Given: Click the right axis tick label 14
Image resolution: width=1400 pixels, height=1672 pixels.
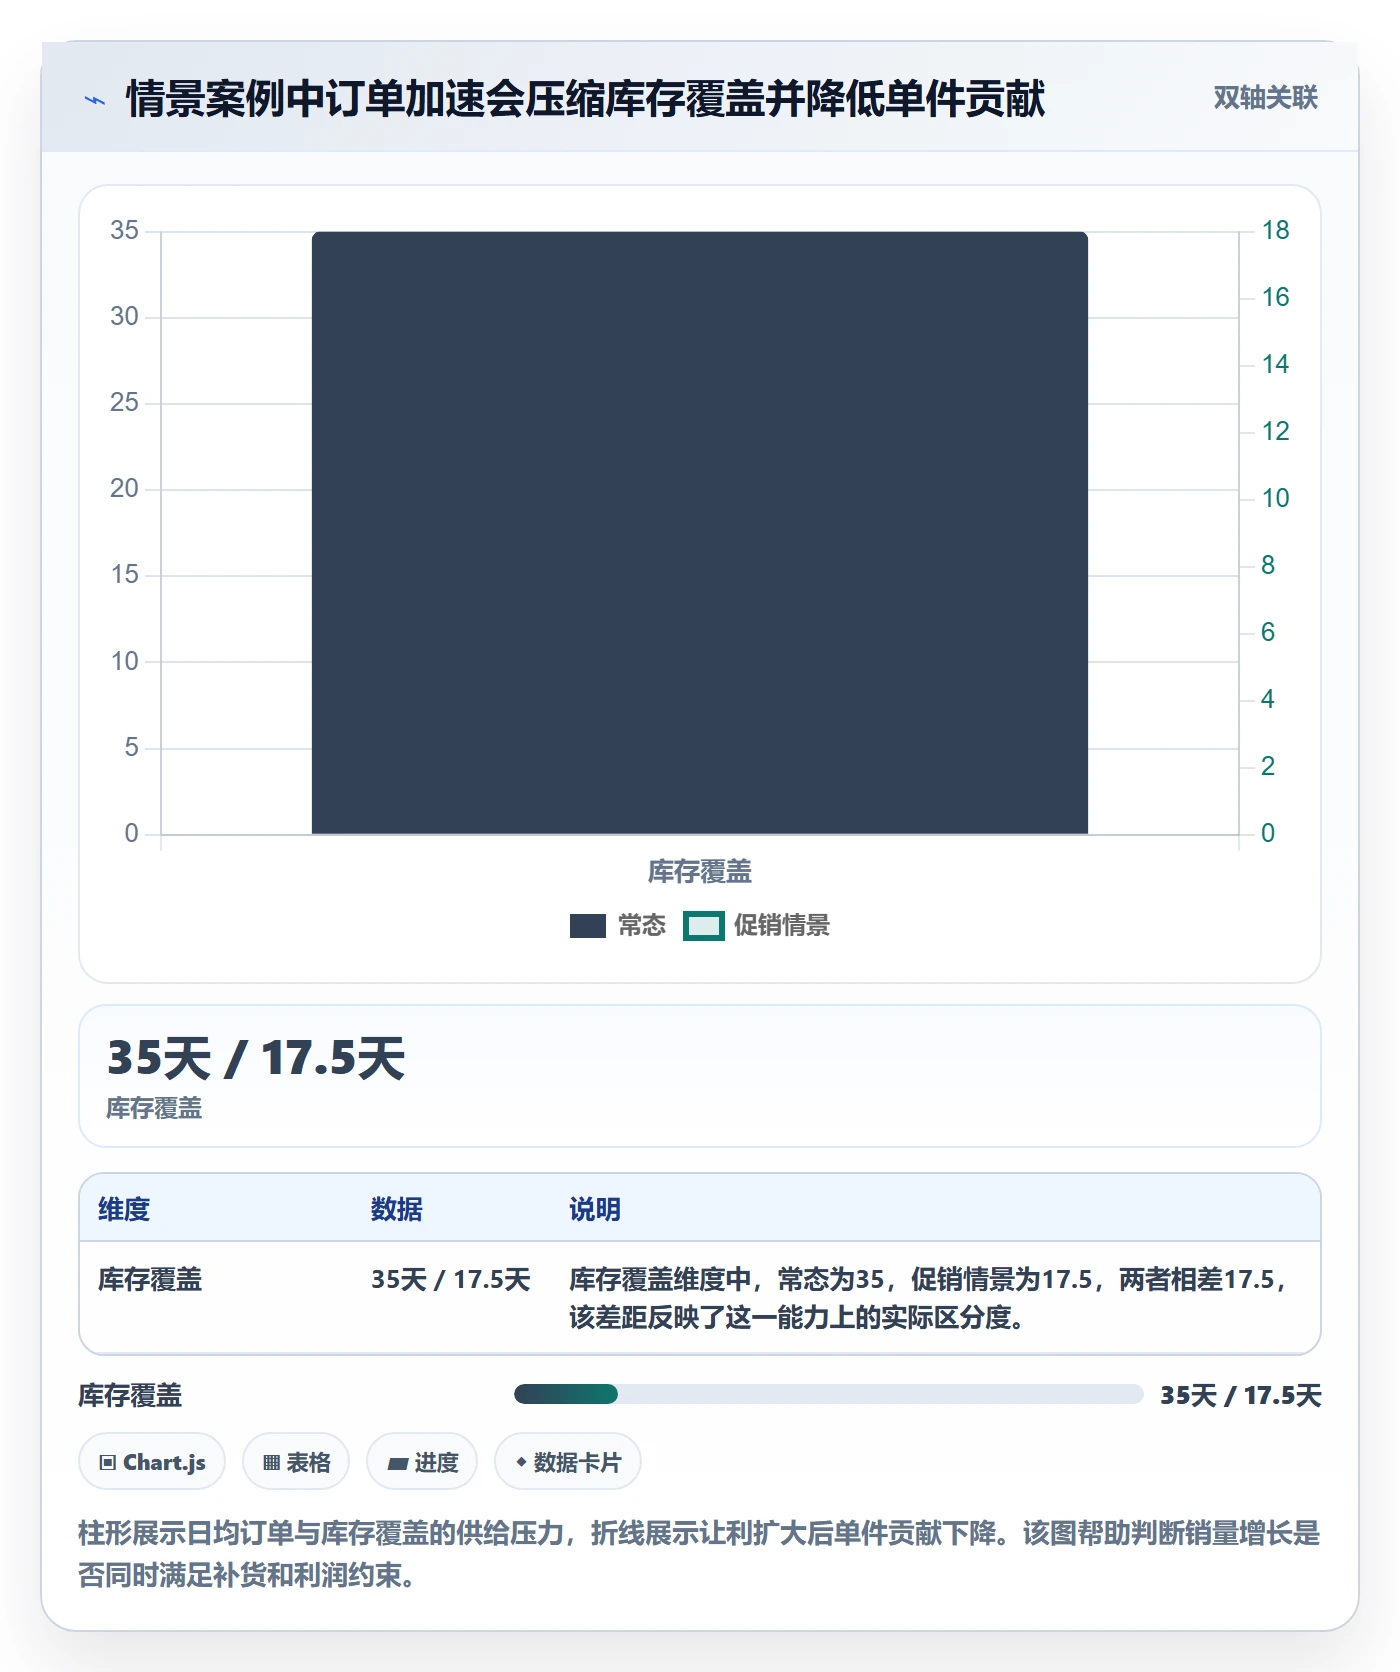Looking at the screenshot, I should 1275,364.
